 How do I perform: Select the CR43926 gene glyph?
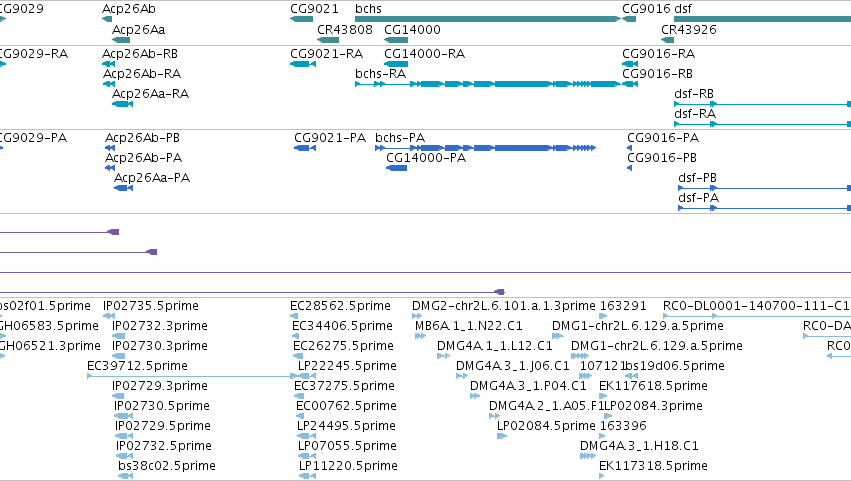coord(668,40)
